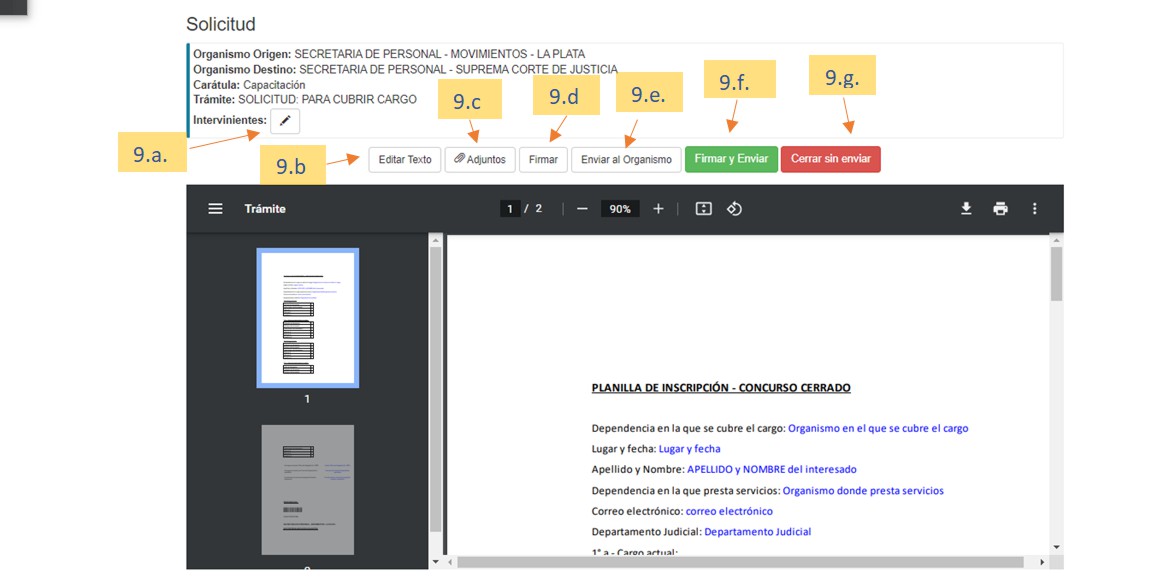Select Enviar al Organismo
Screen dimensions: 1157x586
coord(626,160)
